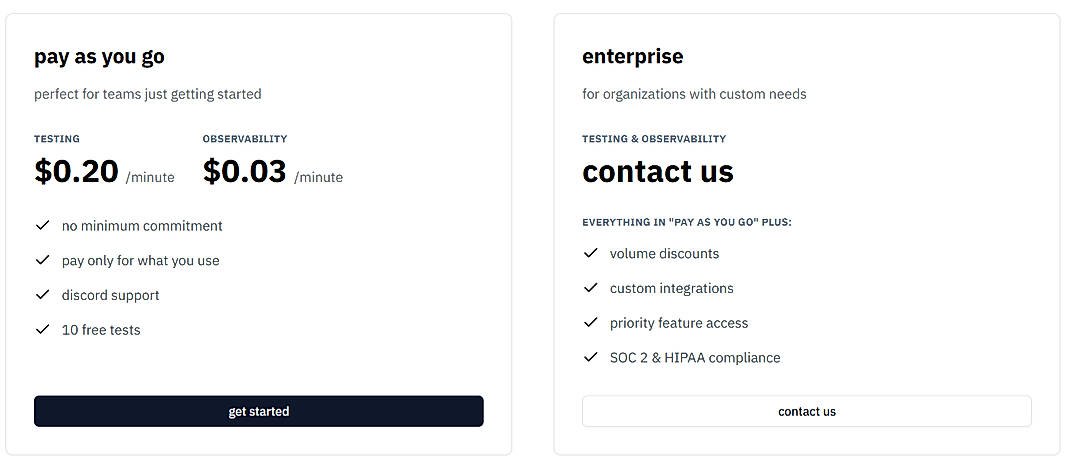Image resolution: width=1070 pixels, height=468 pixels.
Task: Click checkmark next to pay only for what you use
Action: click(42, 260)
